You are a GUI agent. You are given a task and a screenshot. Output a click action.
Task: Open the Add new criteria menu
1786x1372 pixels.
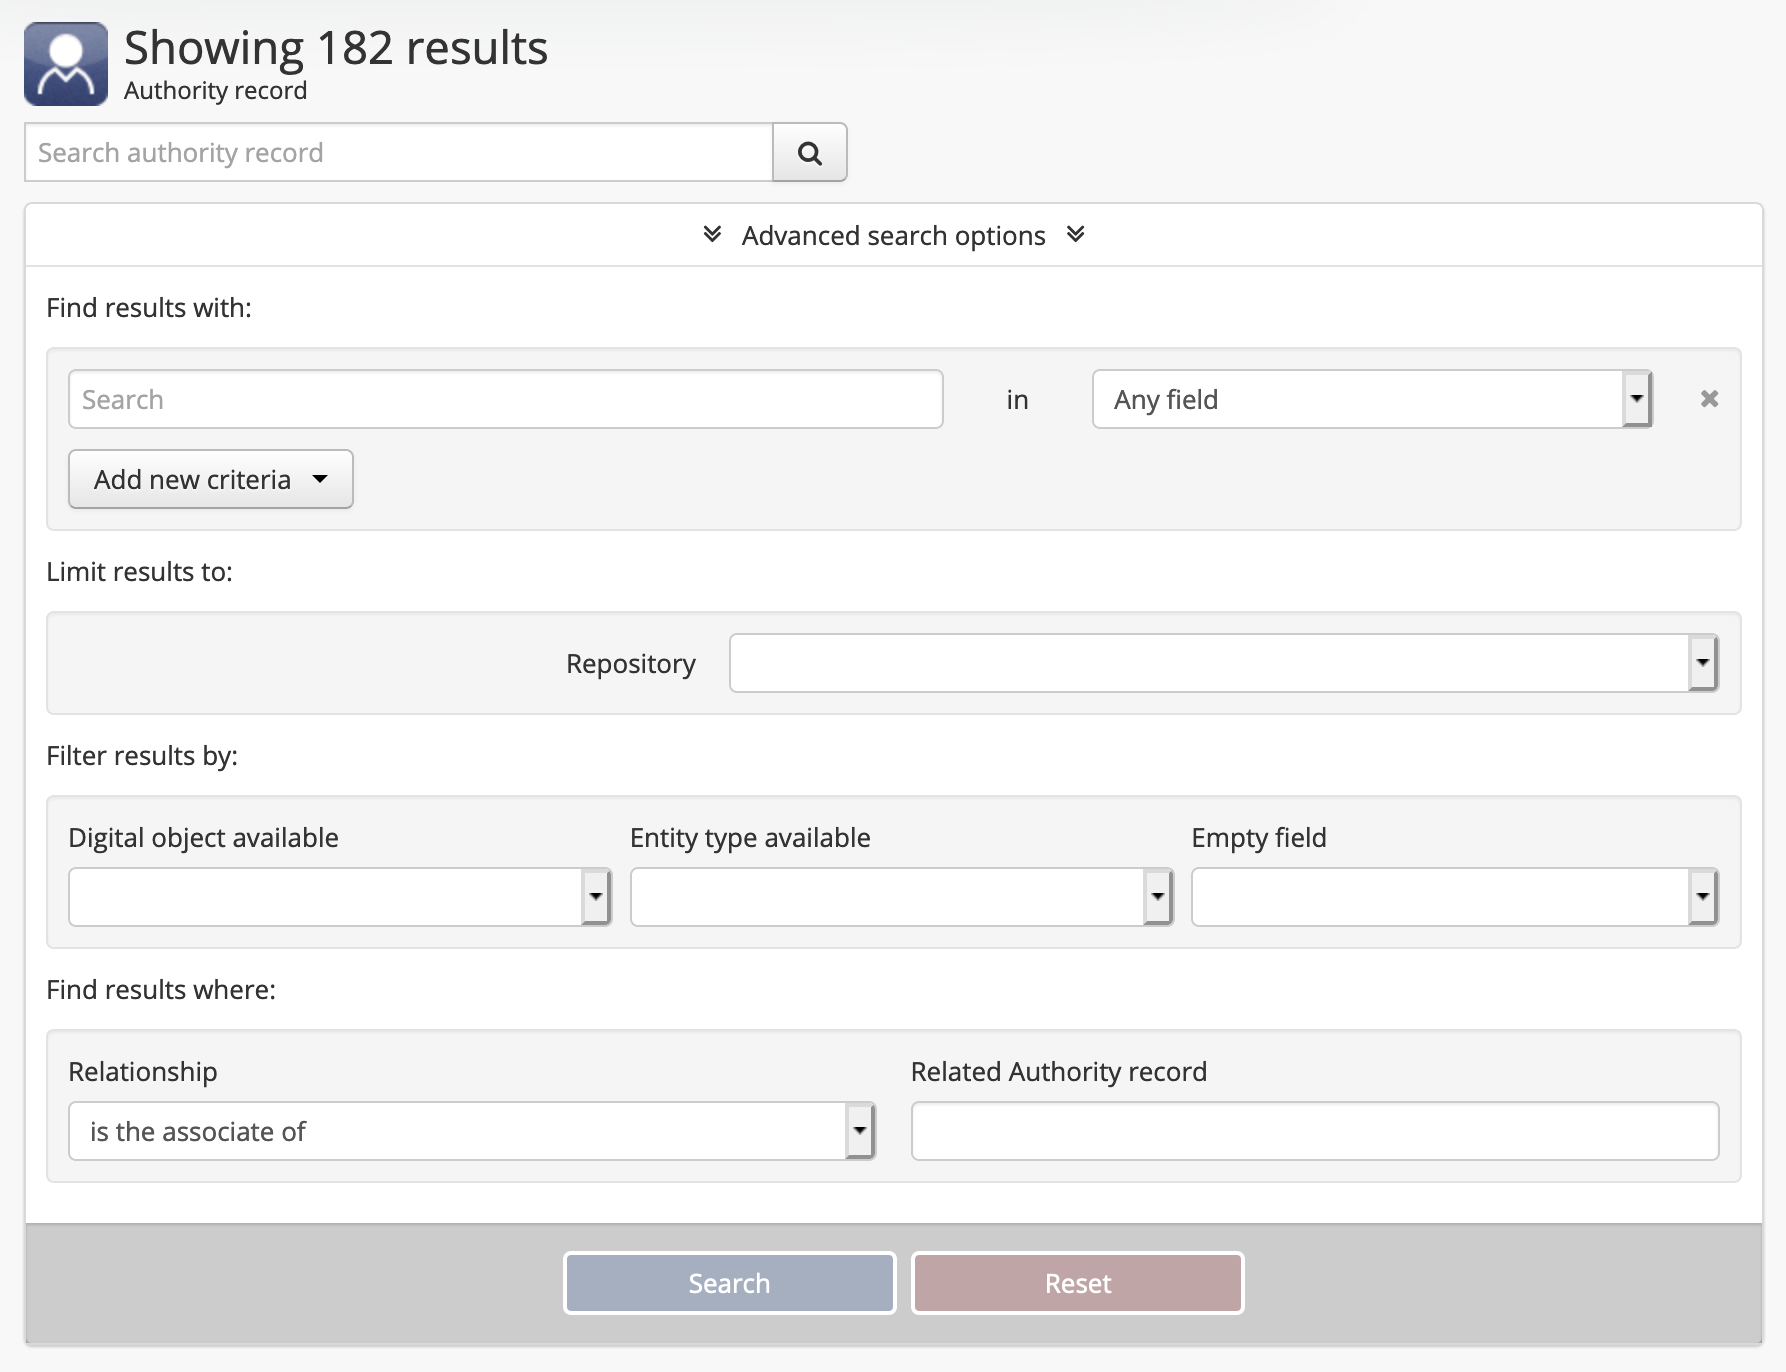click(210, 480)
